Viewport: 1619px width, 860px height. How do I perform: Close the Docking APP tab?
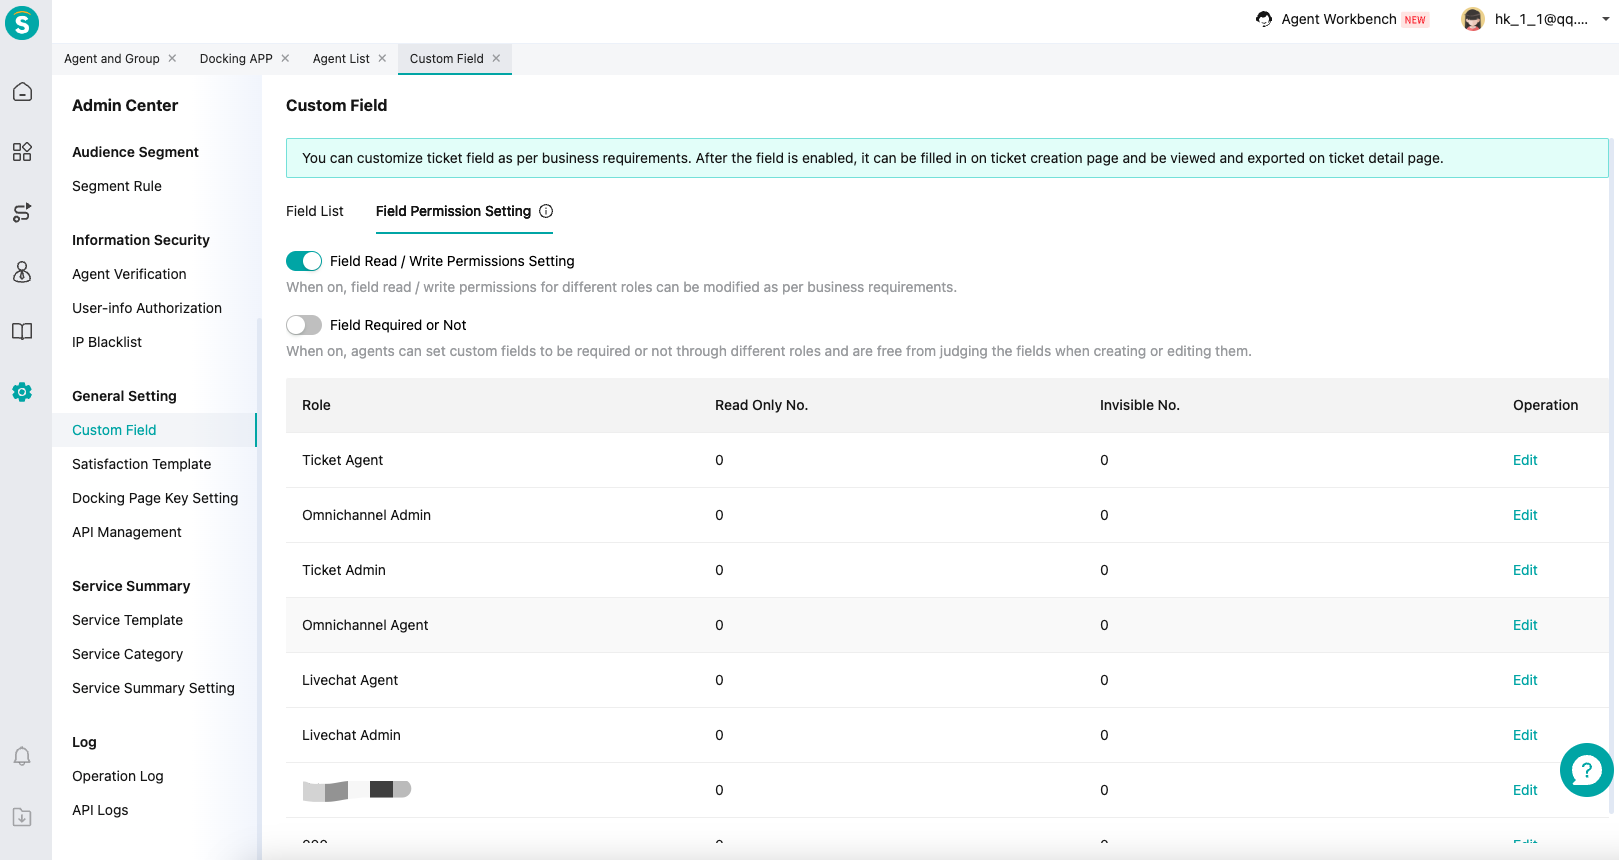coord(285,58)
